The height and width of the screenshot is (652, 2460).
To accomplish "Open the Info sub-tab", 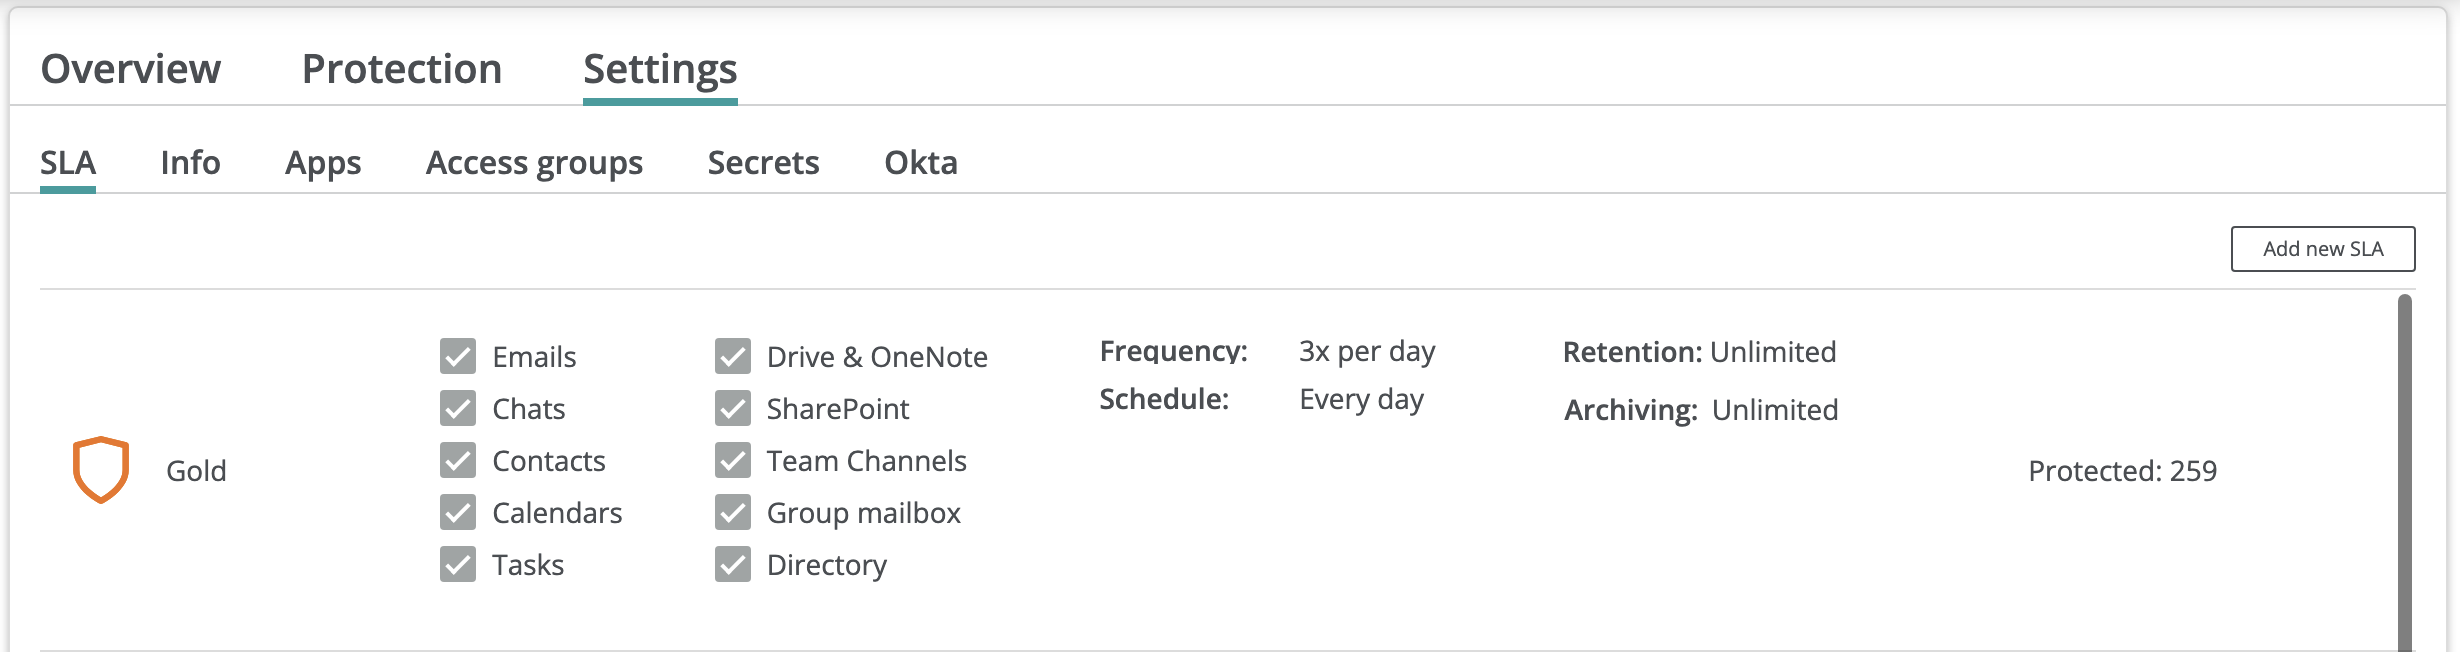I will [x=190, y=162].
